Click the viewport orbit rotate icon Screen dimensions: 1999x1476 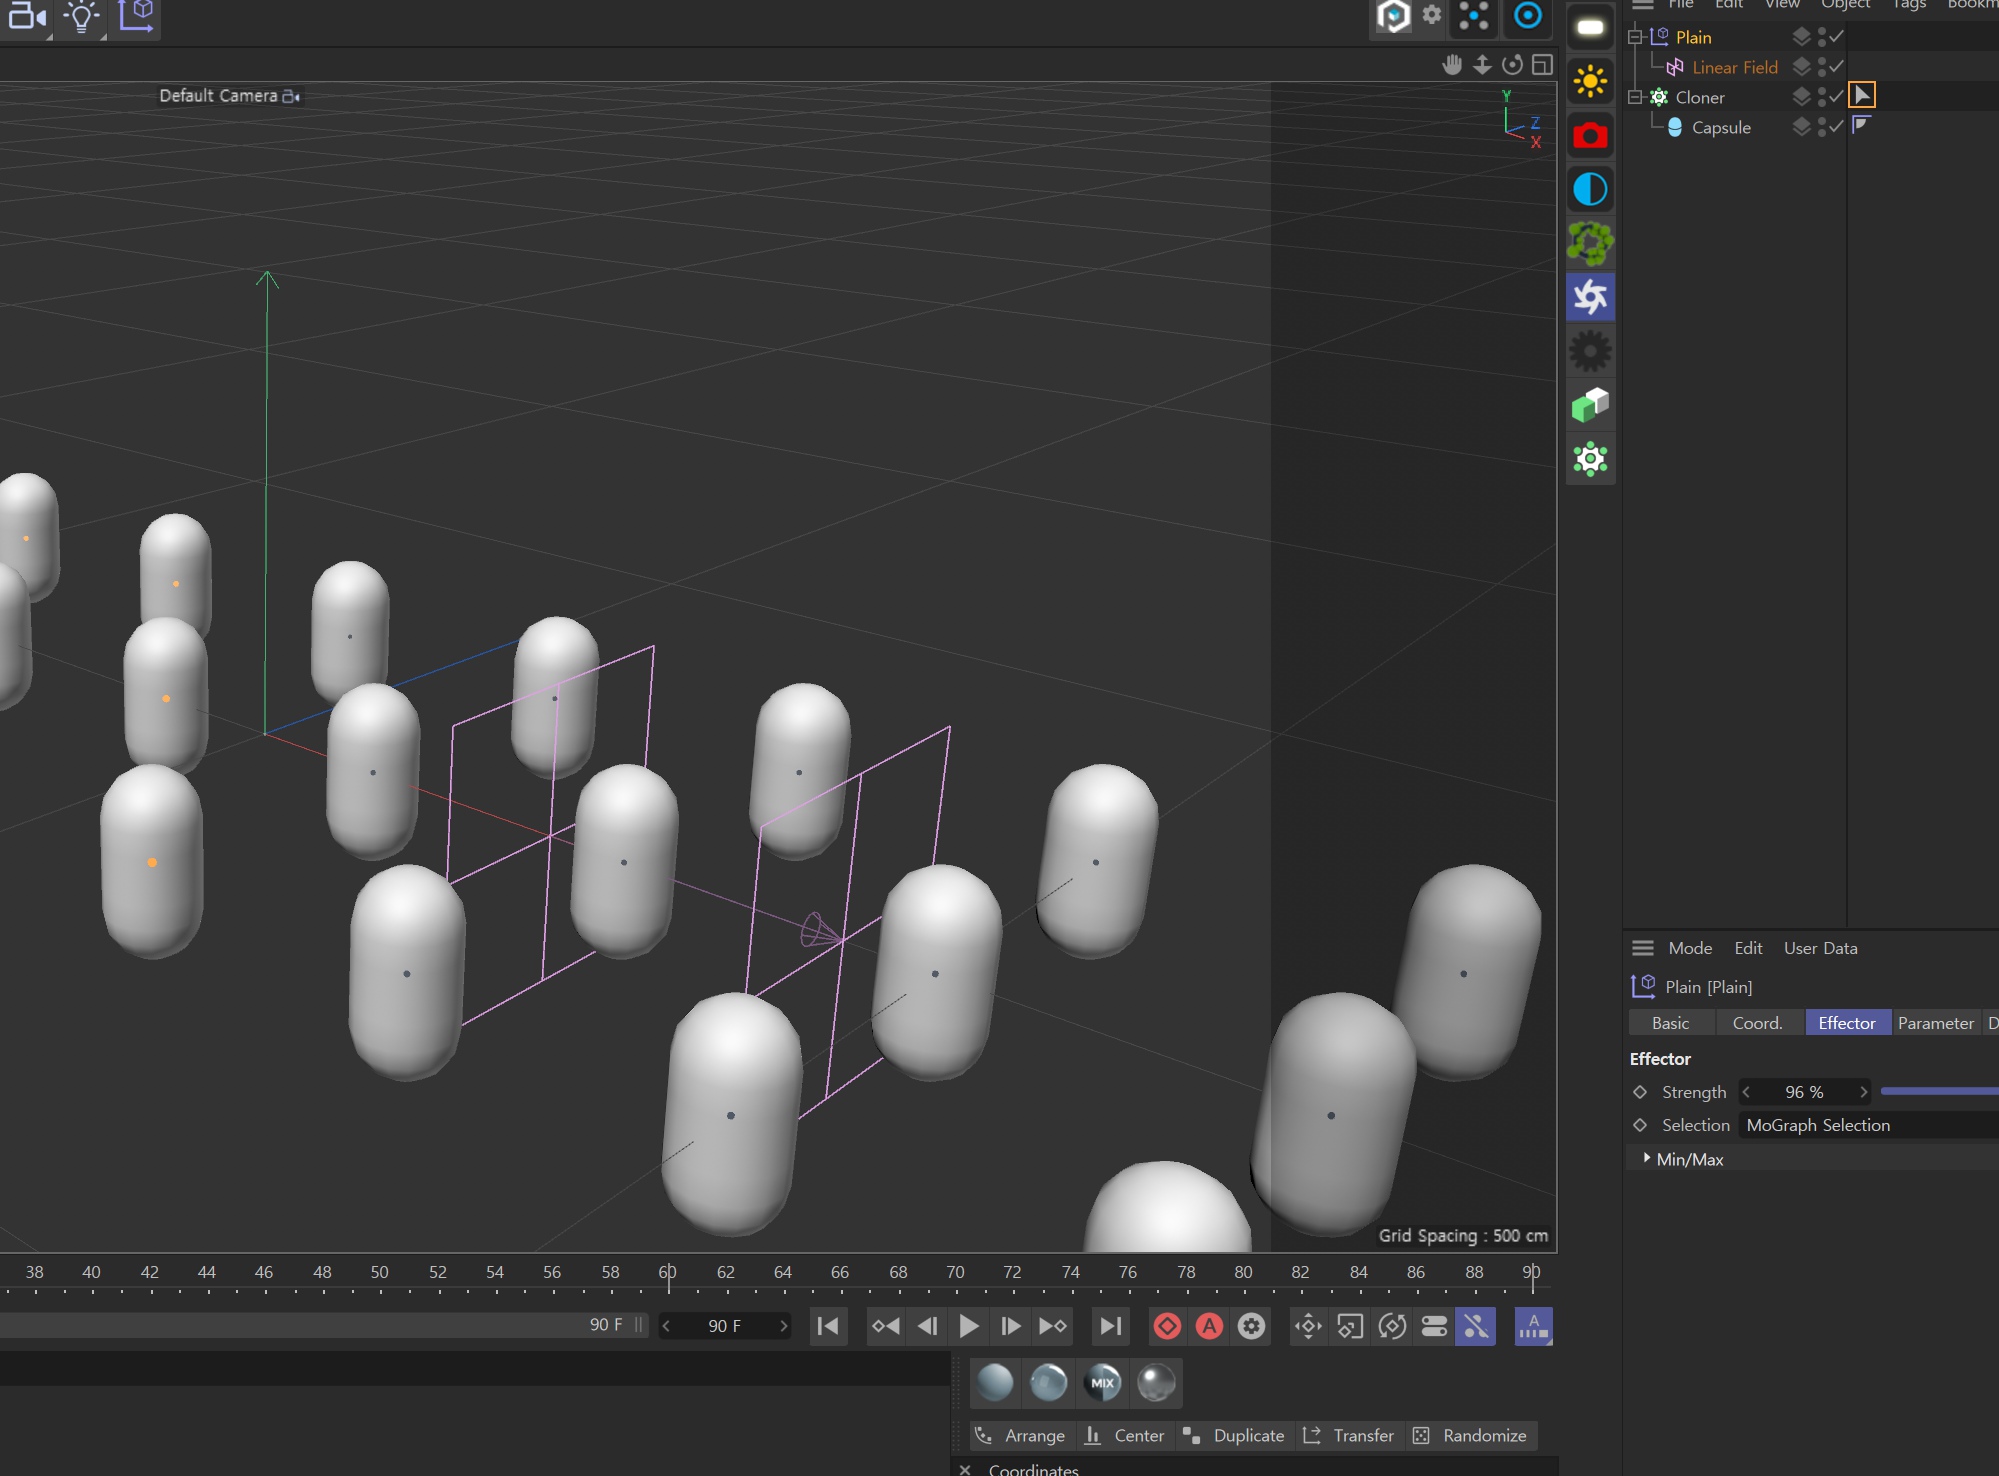coord(1512,65)
